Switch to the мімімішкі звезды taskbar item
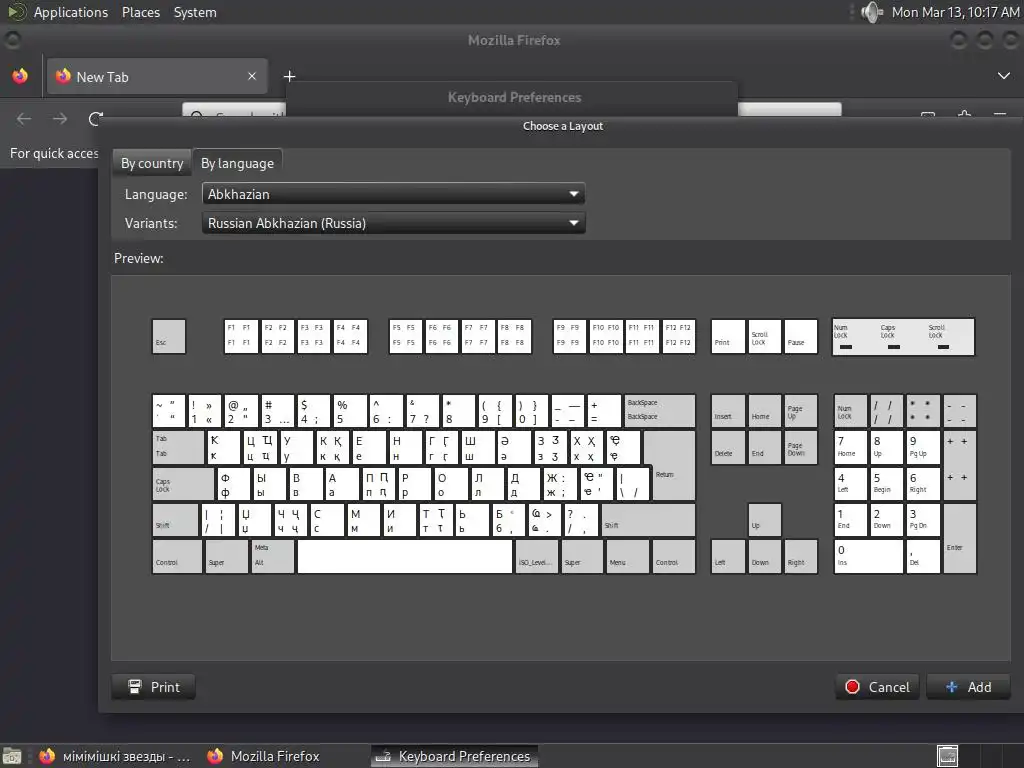 tap(115, 756)
